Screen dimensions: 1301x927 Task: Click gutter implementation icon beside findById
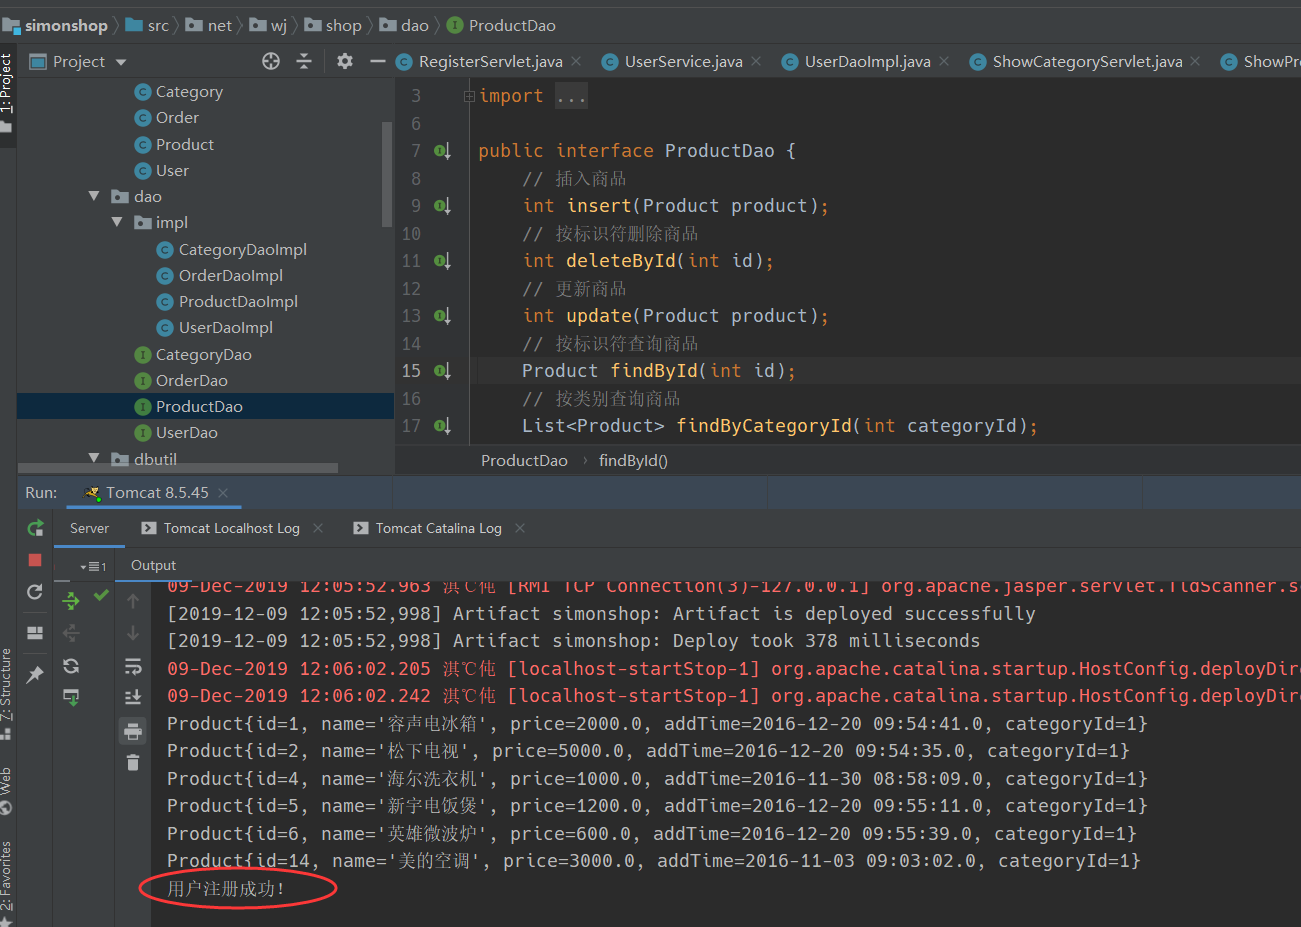[x=442, y=371]
